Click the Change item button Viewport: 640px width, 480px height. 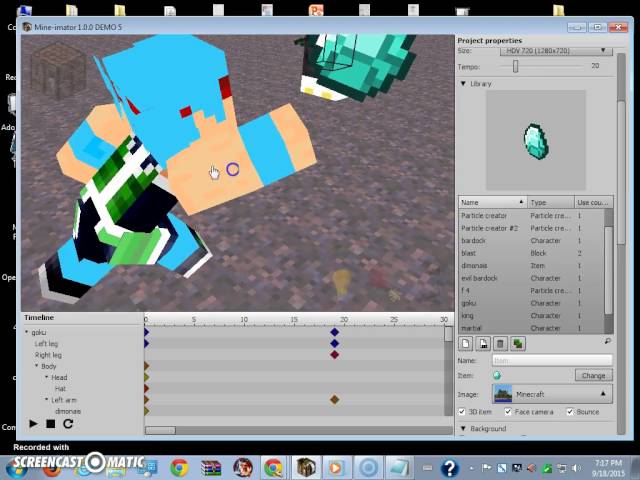pyautogui.click(x=593, y=375)
